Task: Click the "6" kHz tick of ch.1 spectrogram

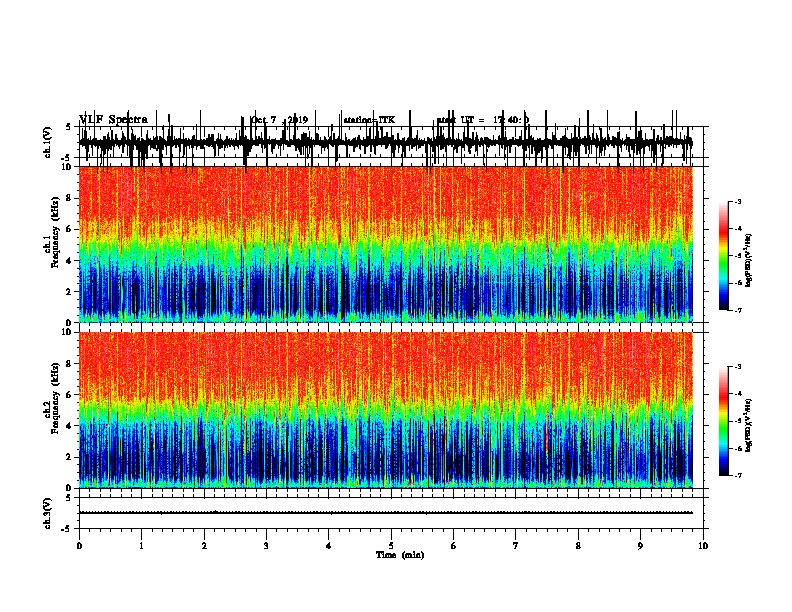Action: [x=70, y=229]
